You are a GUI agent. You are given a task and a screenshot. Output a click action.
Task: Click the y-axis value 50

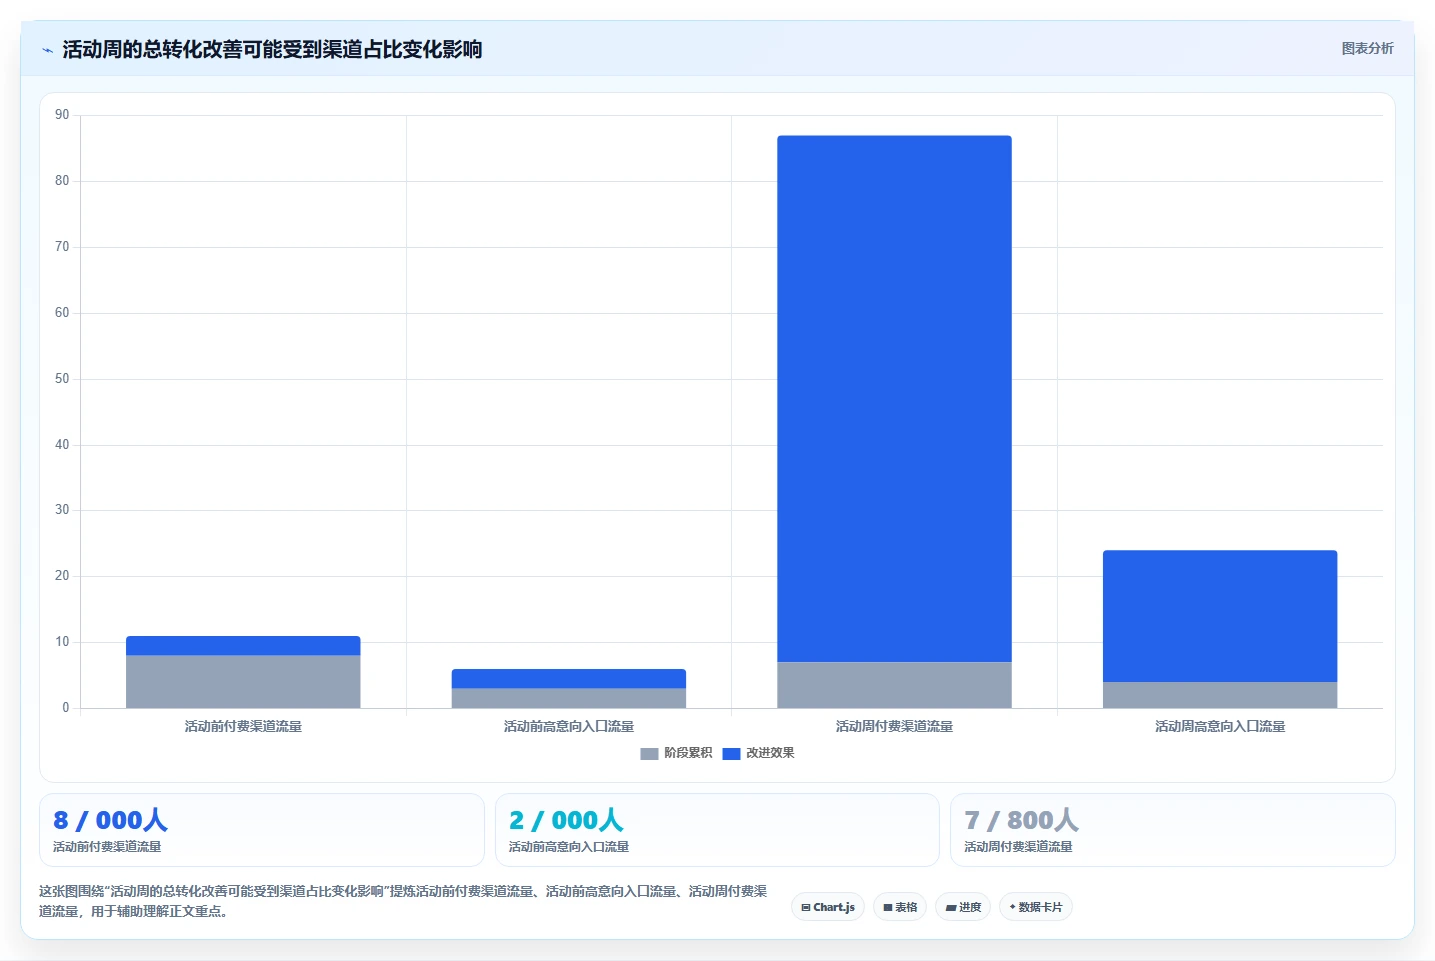tap(62, 379)
